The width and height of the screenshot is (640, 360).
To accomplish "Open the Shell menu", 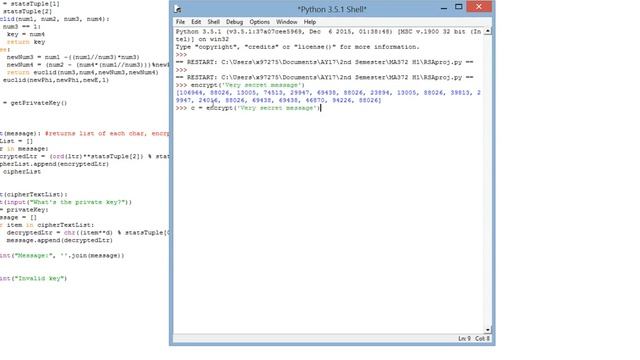I will coord(213,22).
